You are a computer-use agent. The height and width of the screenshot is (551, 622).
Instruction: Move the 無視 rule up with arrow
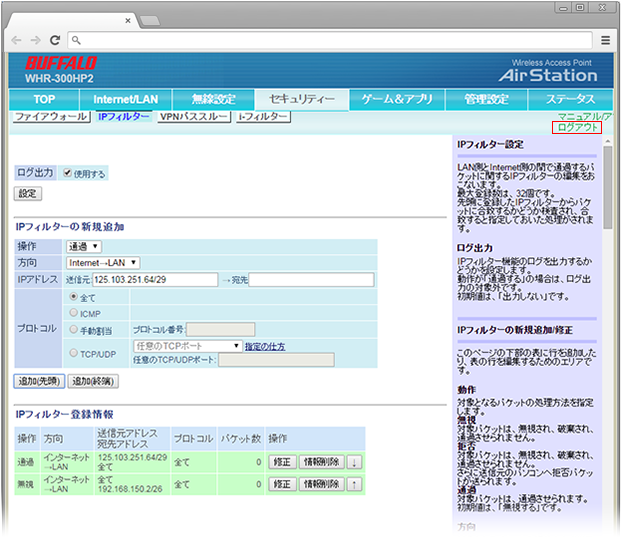click(x=354, y=484)
